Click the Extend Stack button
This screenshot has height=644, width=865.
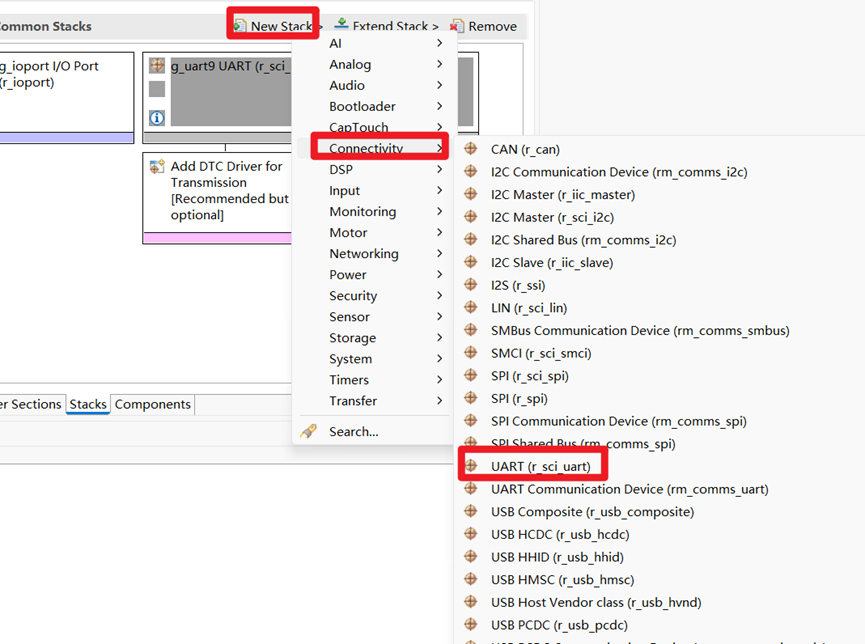(x=386, y=26)
